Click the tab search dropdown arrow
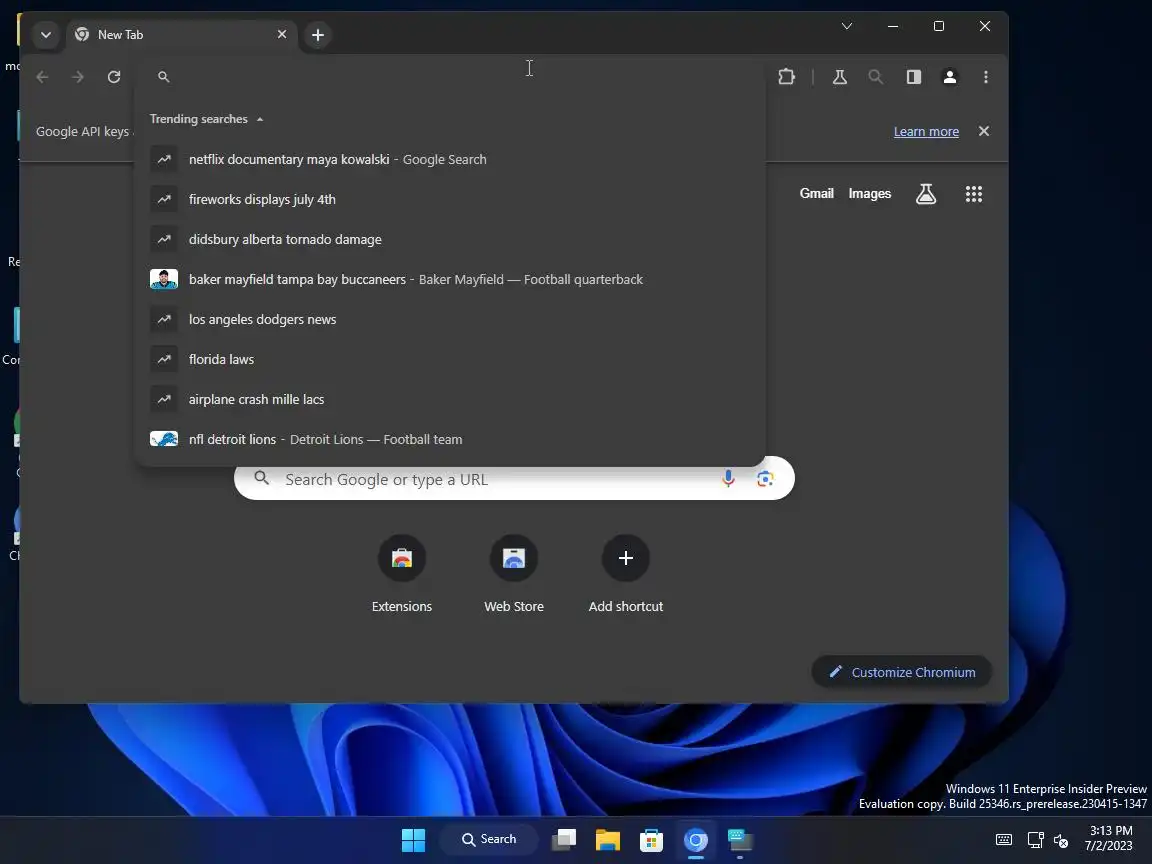Viewport: 1152px width, 864px height. [x=46, y=35]
